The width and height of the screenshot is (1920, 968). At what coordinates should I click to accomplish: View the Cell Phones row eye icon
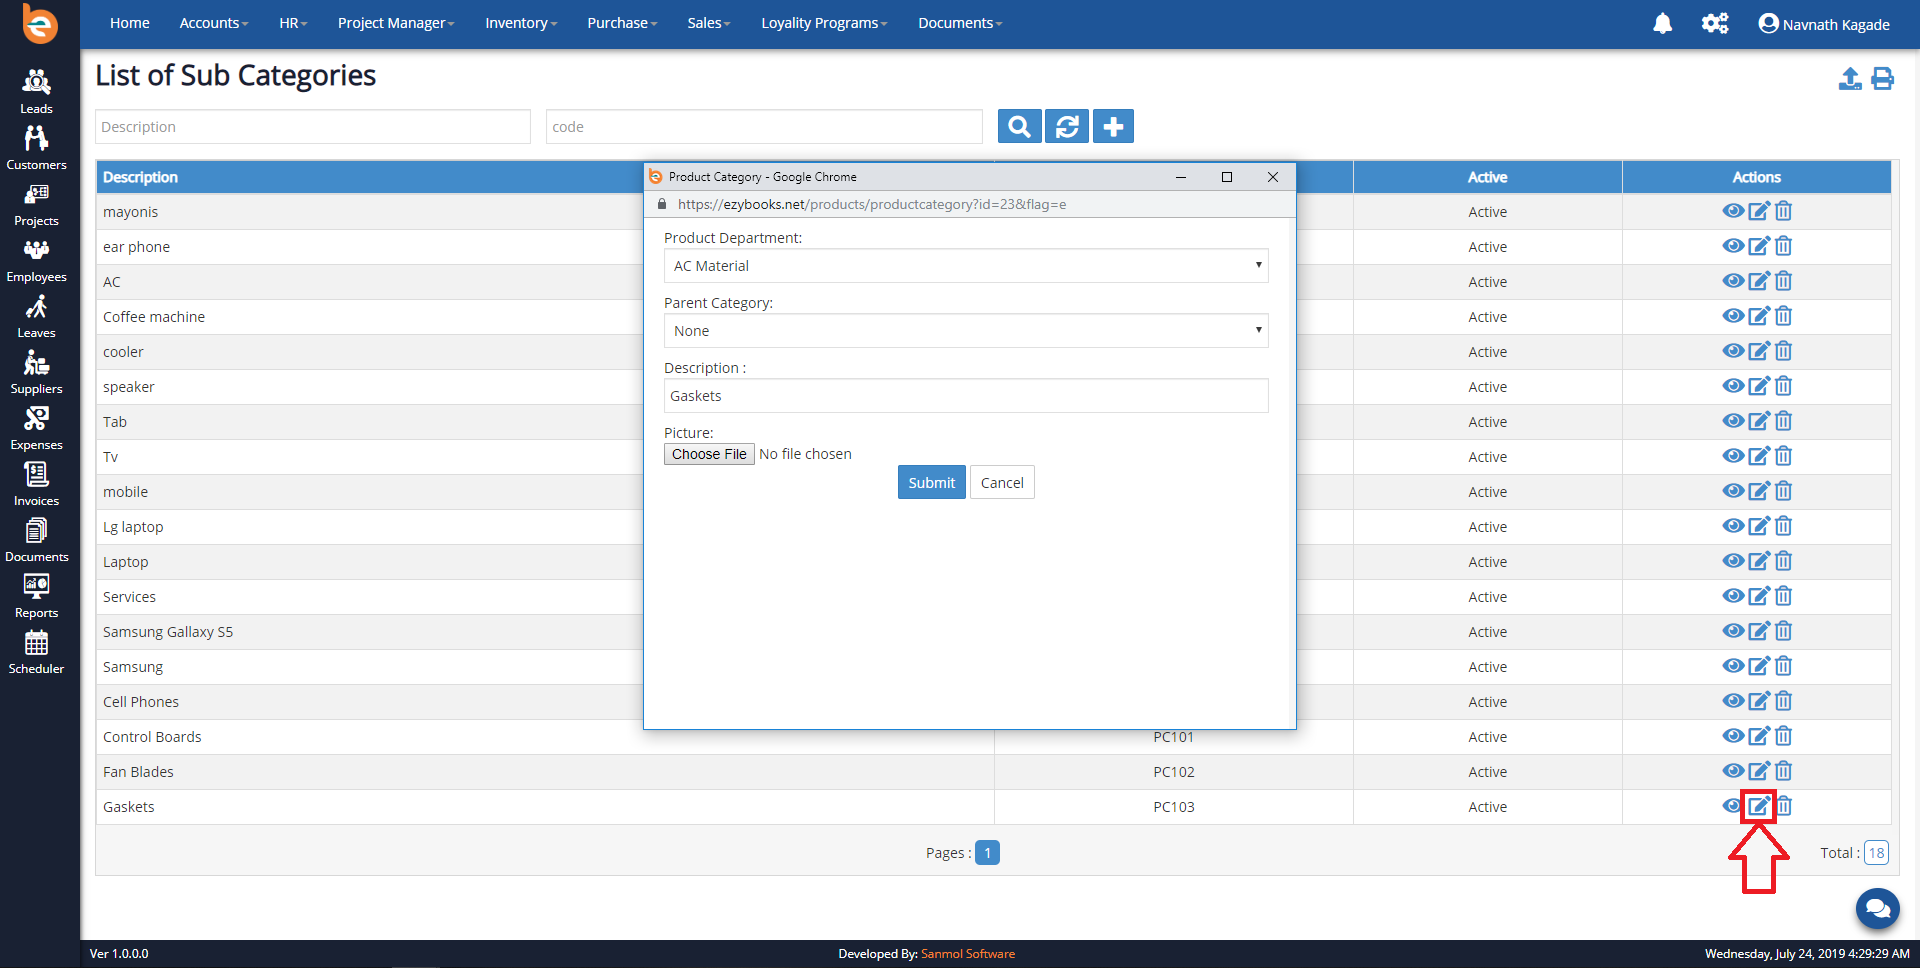coord(1733,701)
